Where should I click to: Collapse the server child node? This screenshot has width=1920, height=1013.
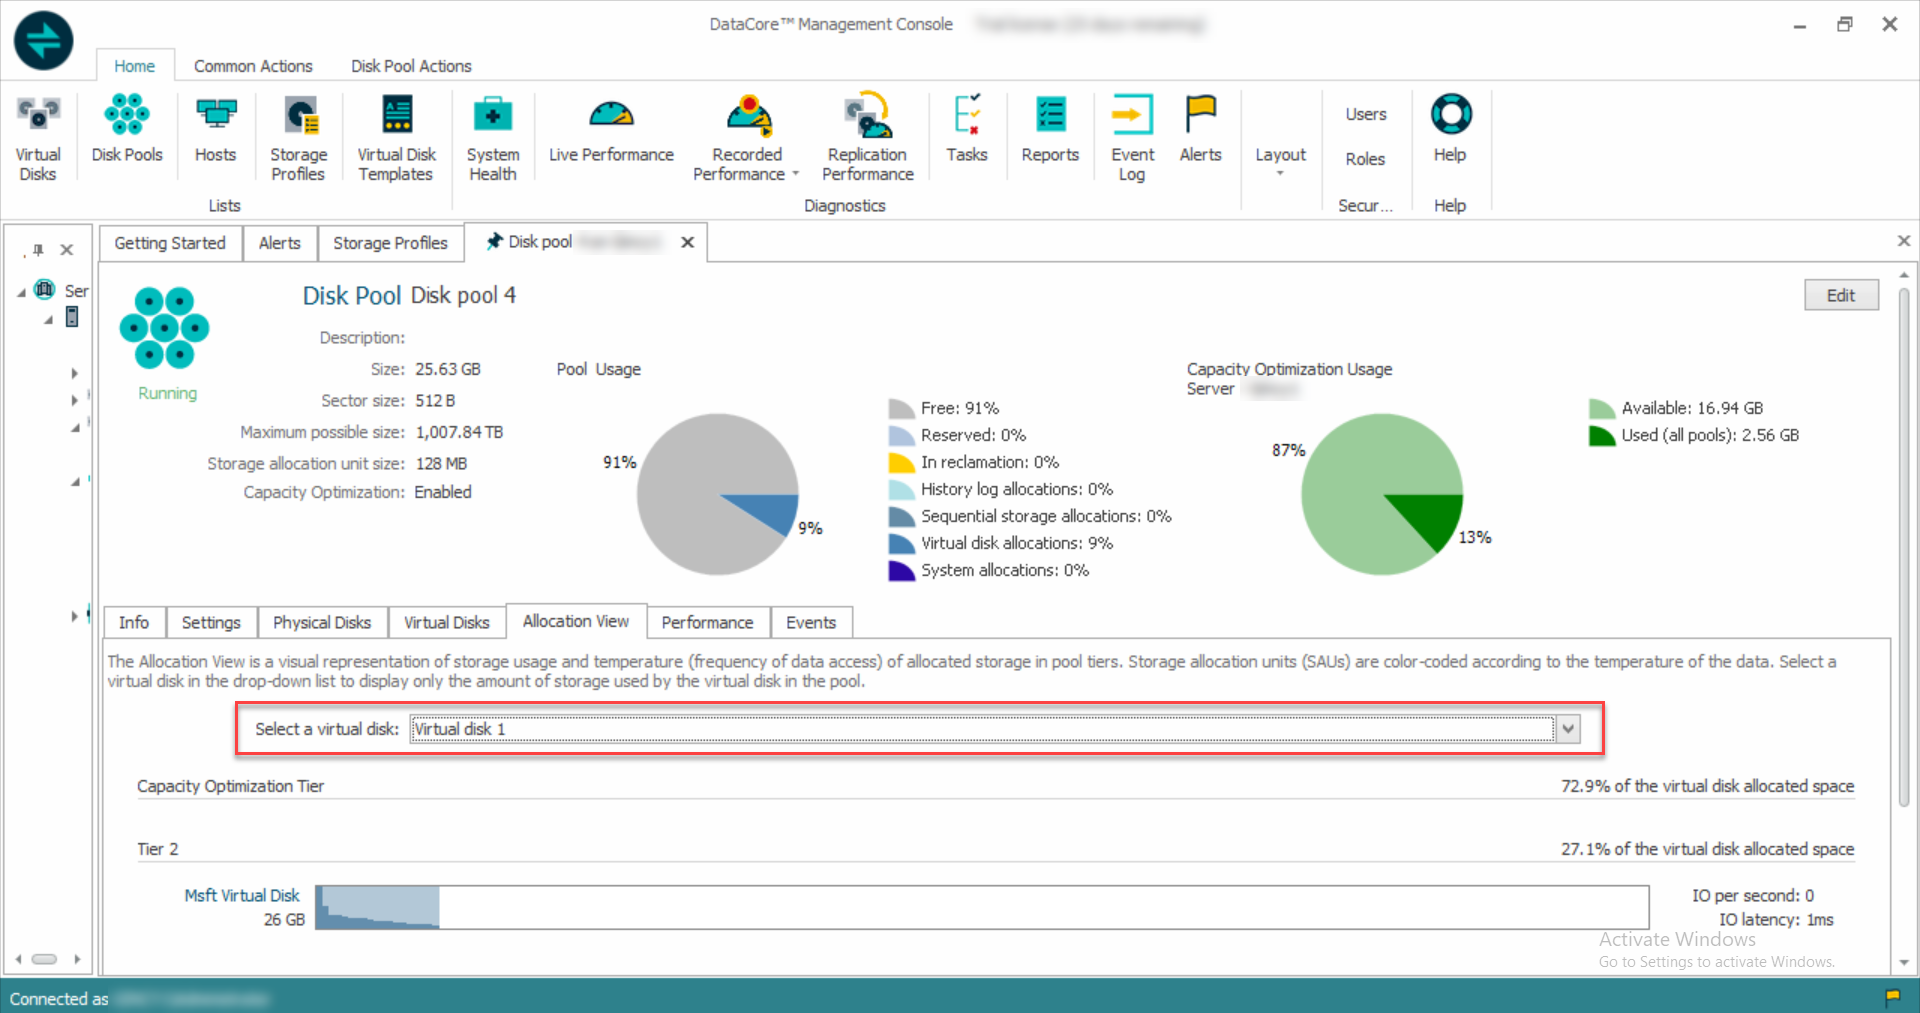click(x=48, y=320)
